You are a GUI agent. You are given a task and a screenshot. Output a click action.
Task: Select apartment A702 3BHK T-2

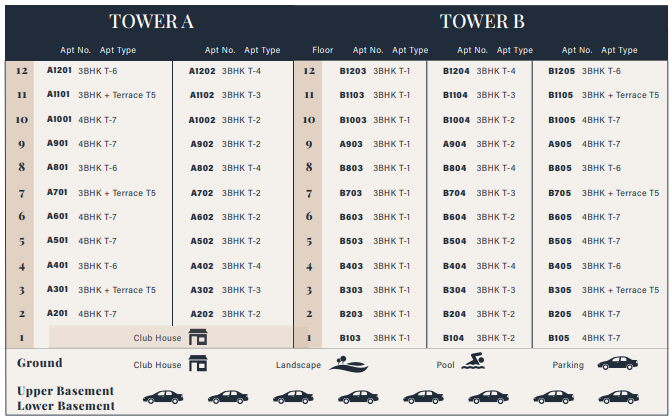point(225,193)
